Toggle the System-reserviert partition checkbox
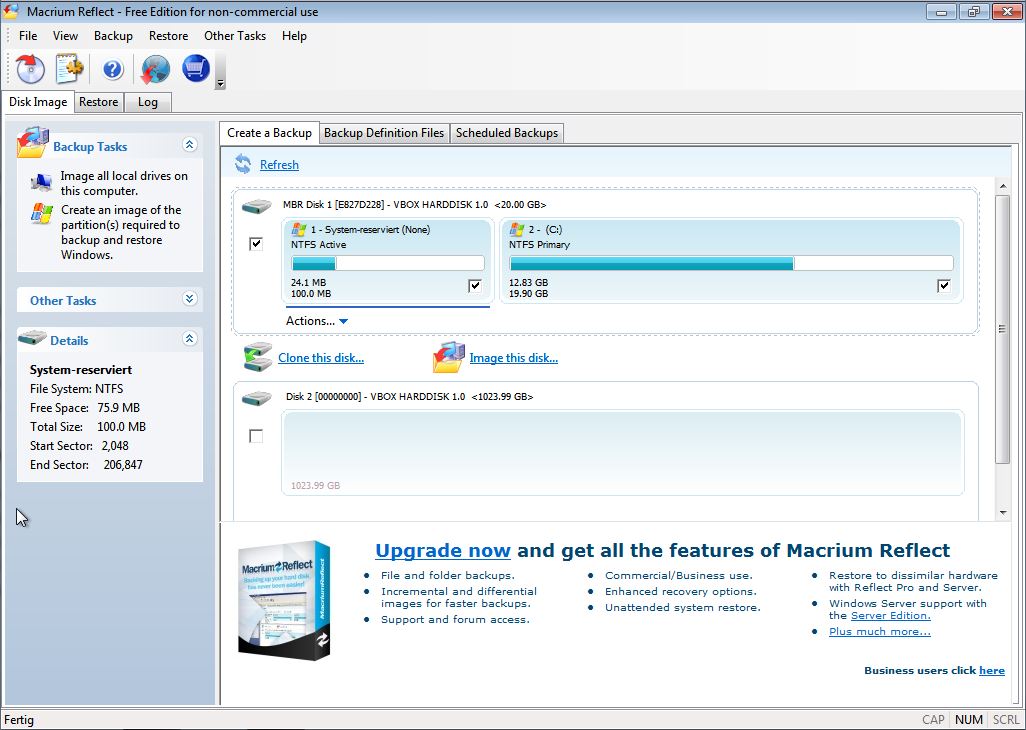Image resolution: width=1026 pixels, height=730 pixels. [x=474, y=286]
